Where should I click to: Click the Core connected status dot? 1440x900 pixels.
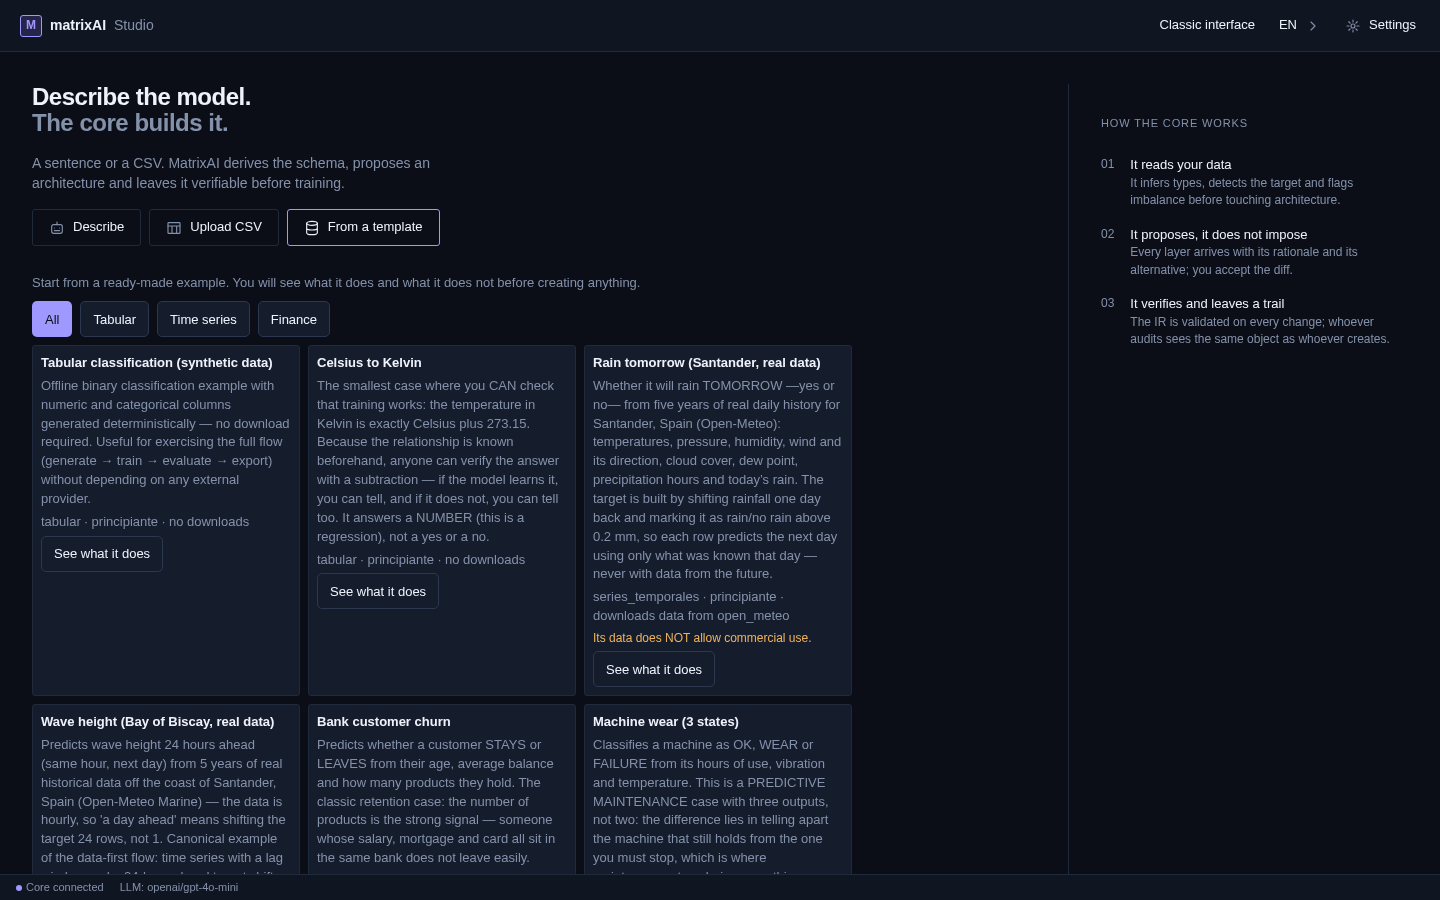click(x=19, y=888)
